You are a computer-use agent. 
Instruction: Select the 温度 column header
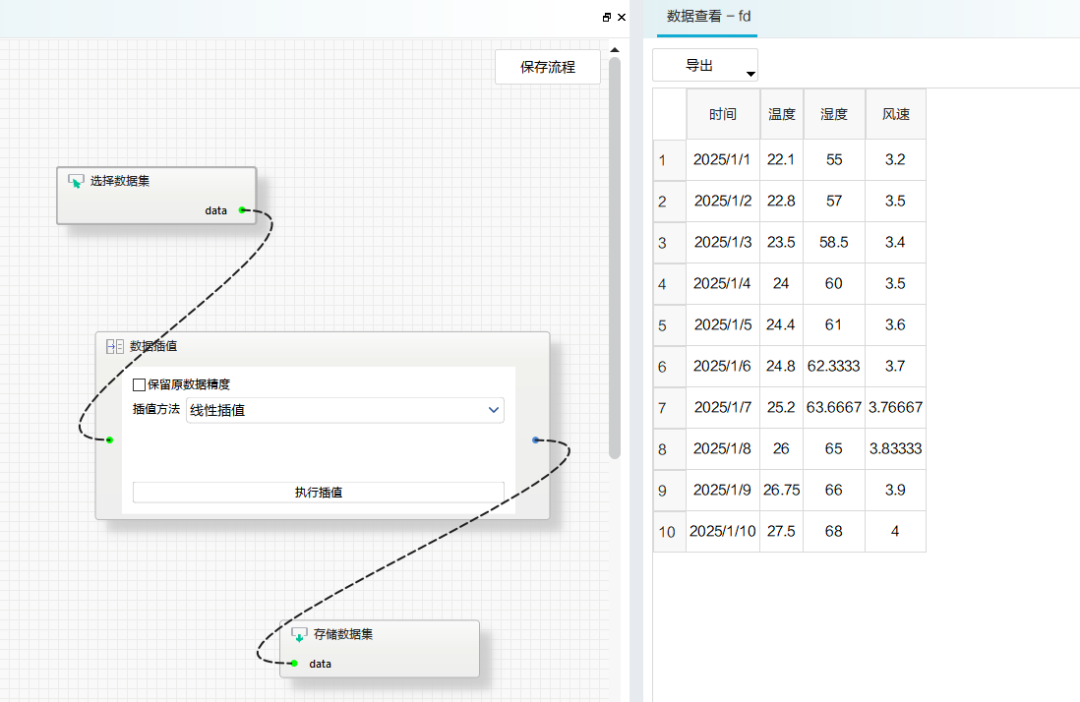(781, 114)
